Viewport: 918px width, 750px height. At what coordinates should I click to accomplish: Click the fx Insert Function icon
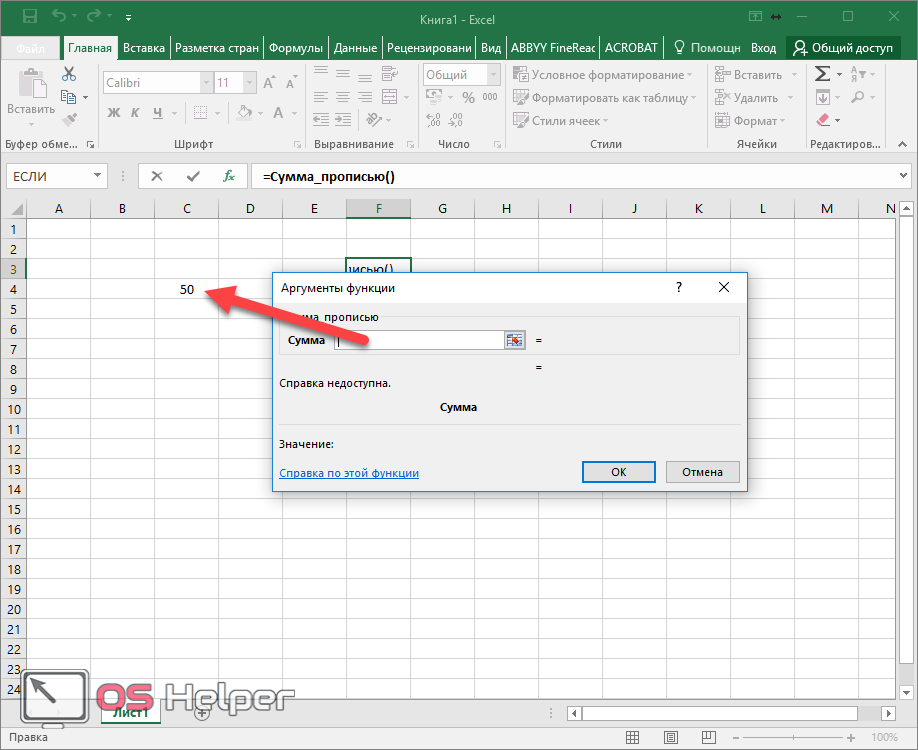coord(229,176)
